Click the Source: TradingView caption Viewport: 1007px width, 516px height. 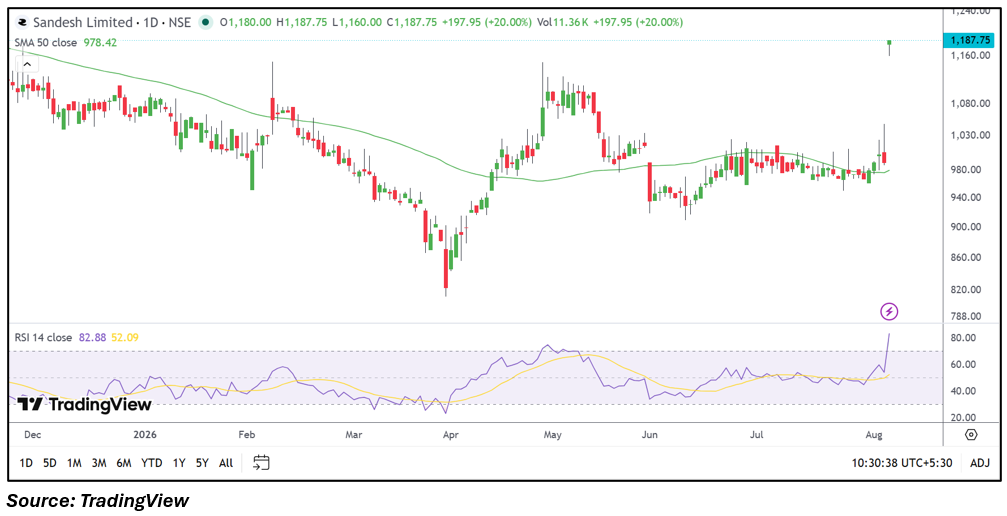pyautogui.click(x=98, y=499)
